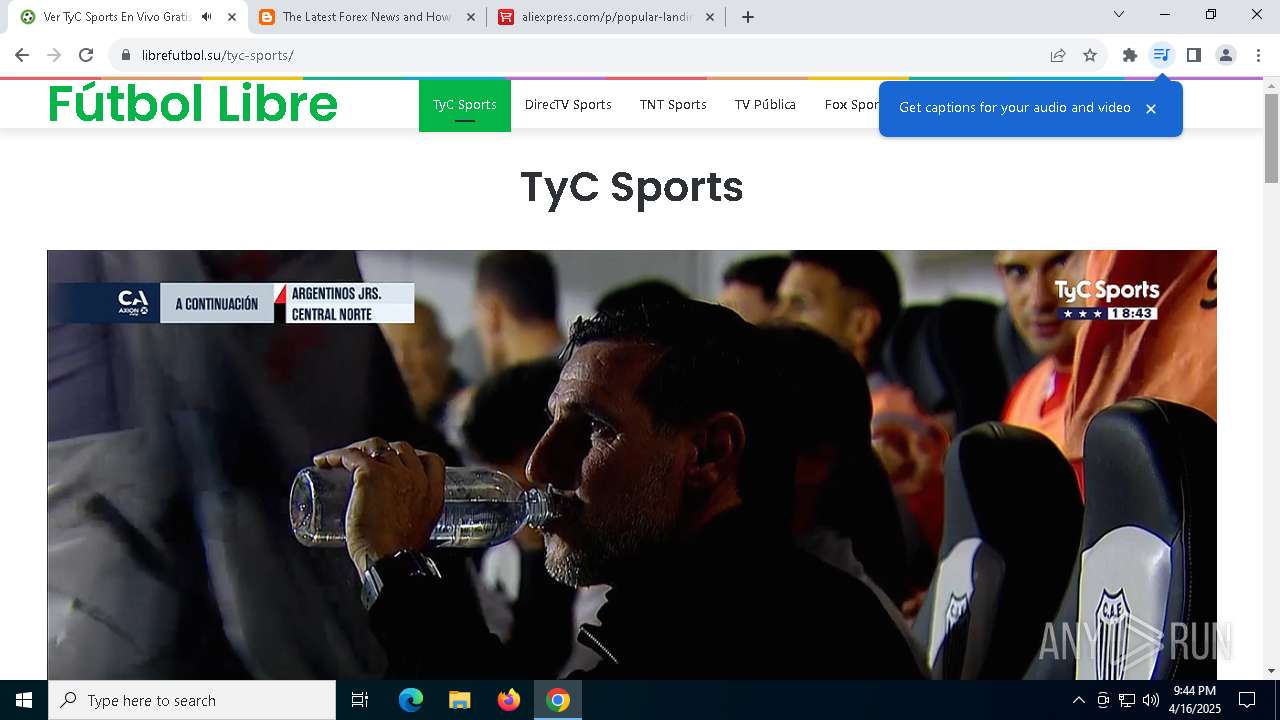The width and height of the screenshot is (1280, 720).
Task: Open the Chrome profile avatar
Action: 1226,55
